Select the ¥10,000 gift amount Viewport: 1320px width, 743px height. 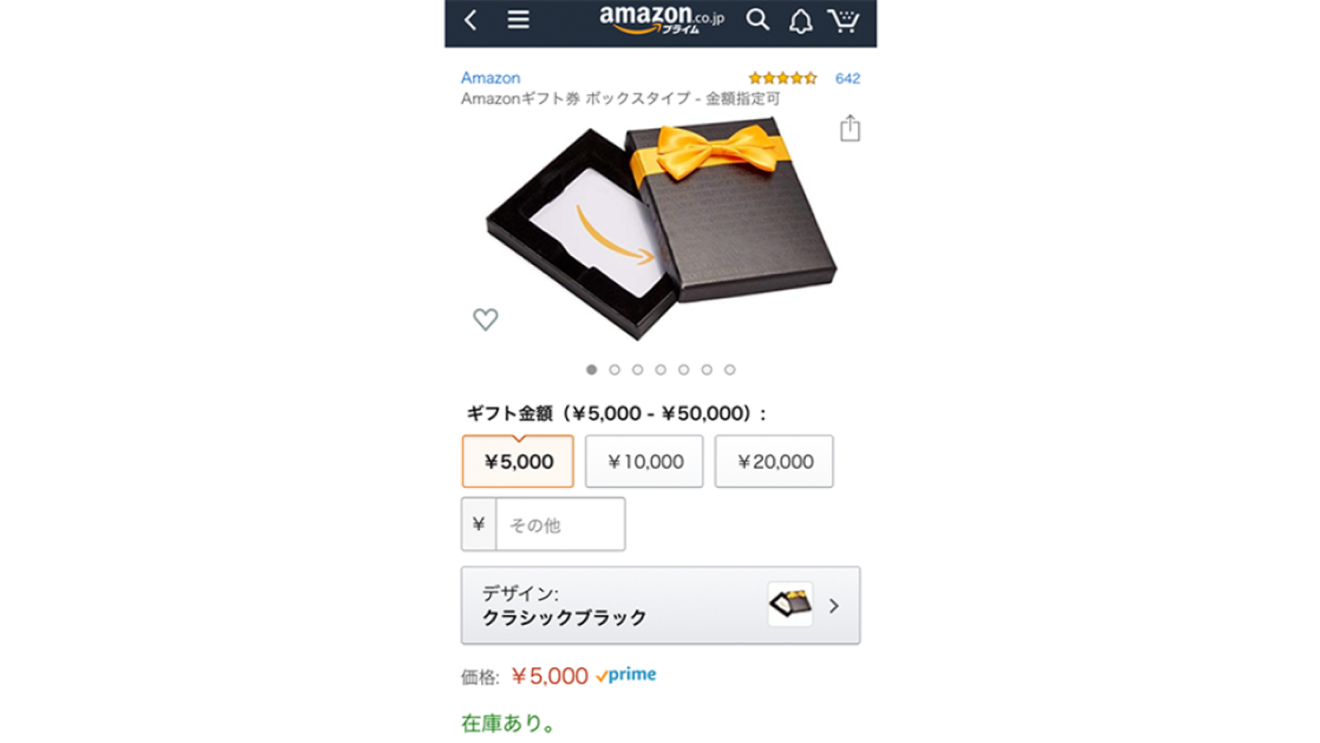(x=645, y=462)
